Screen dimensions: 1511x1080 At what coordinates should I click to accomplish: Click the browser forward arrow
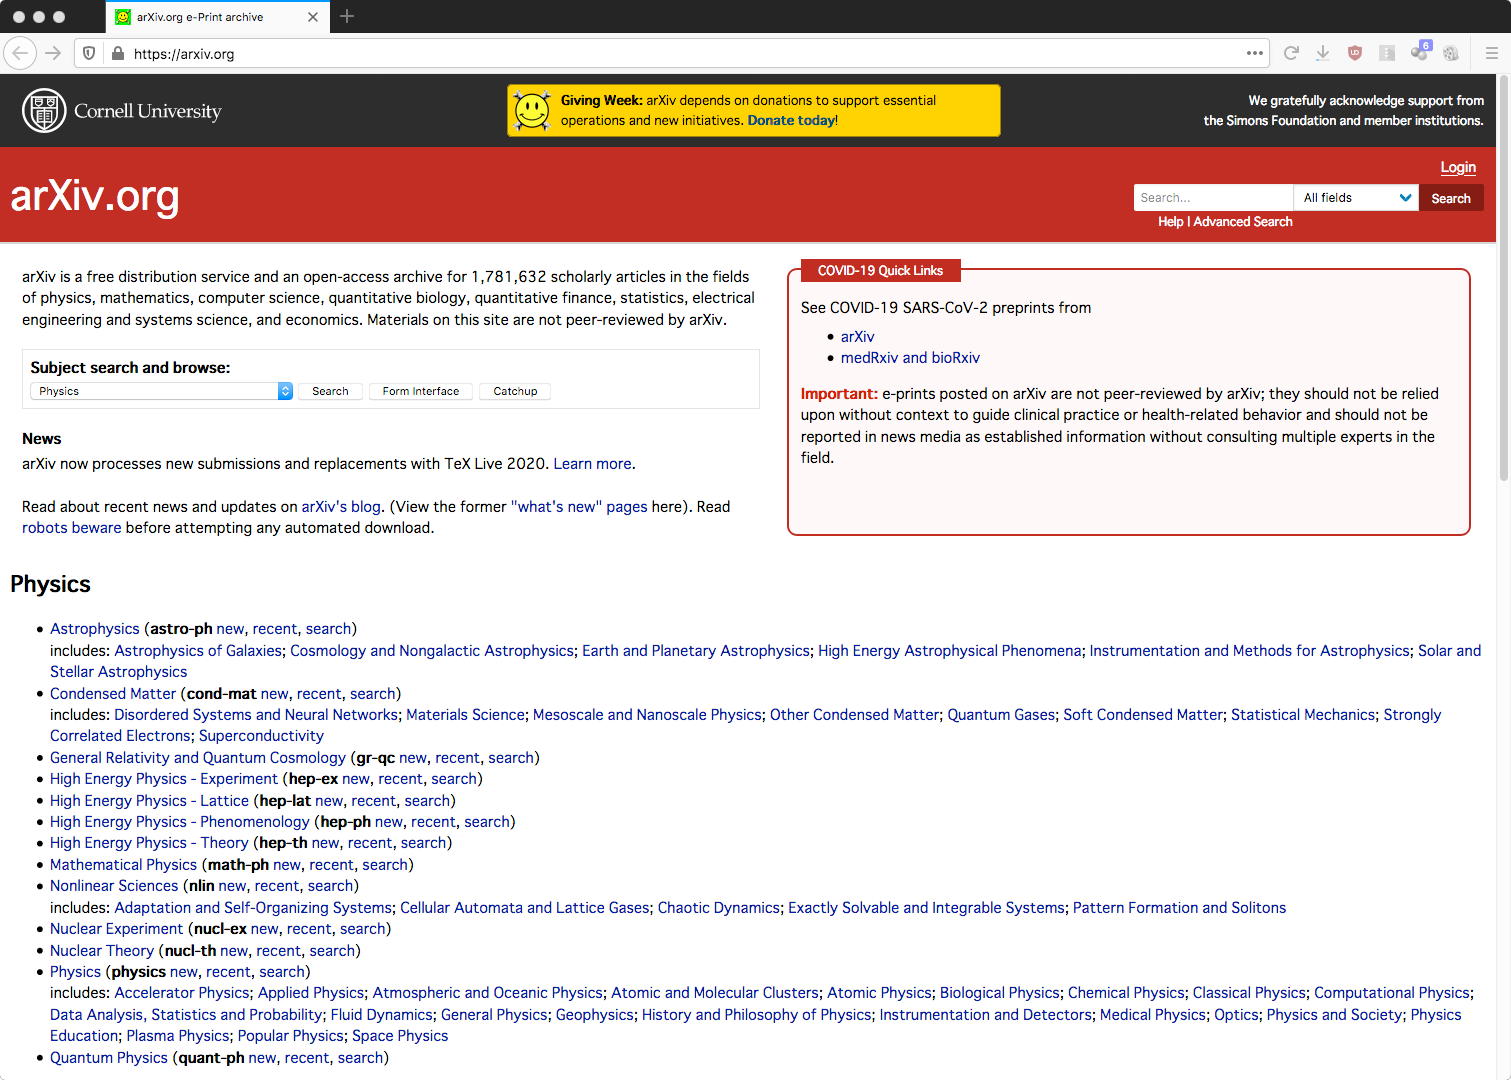pyautogui.click(x=53, y=53)
